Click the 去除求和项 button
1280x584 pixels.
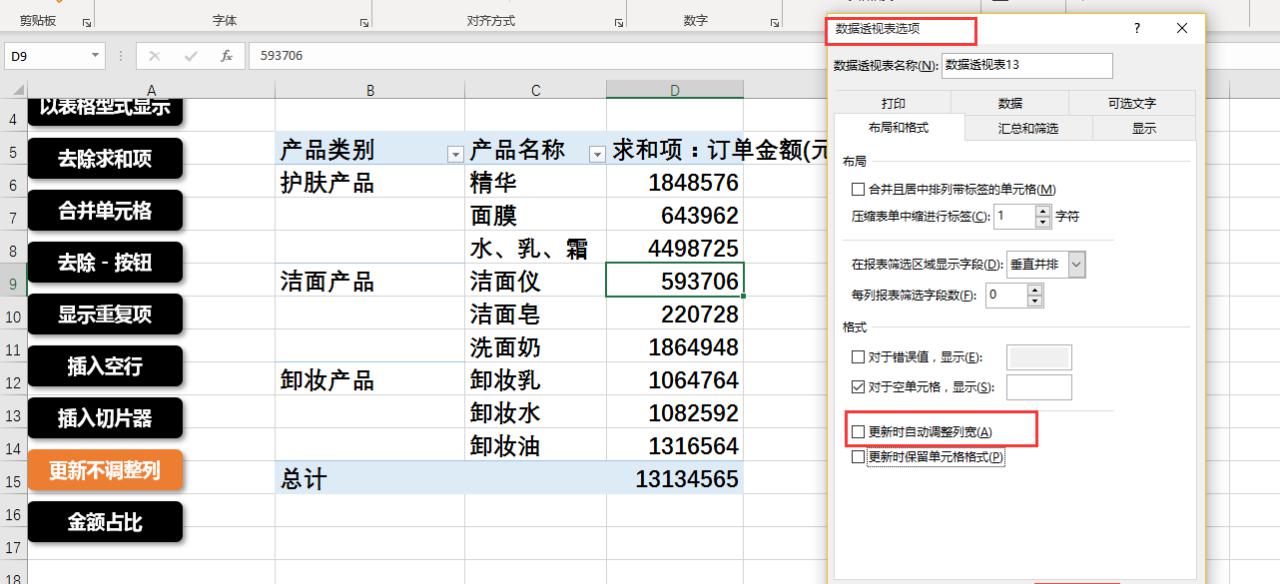pyautogui.click(x=105, y=159)
